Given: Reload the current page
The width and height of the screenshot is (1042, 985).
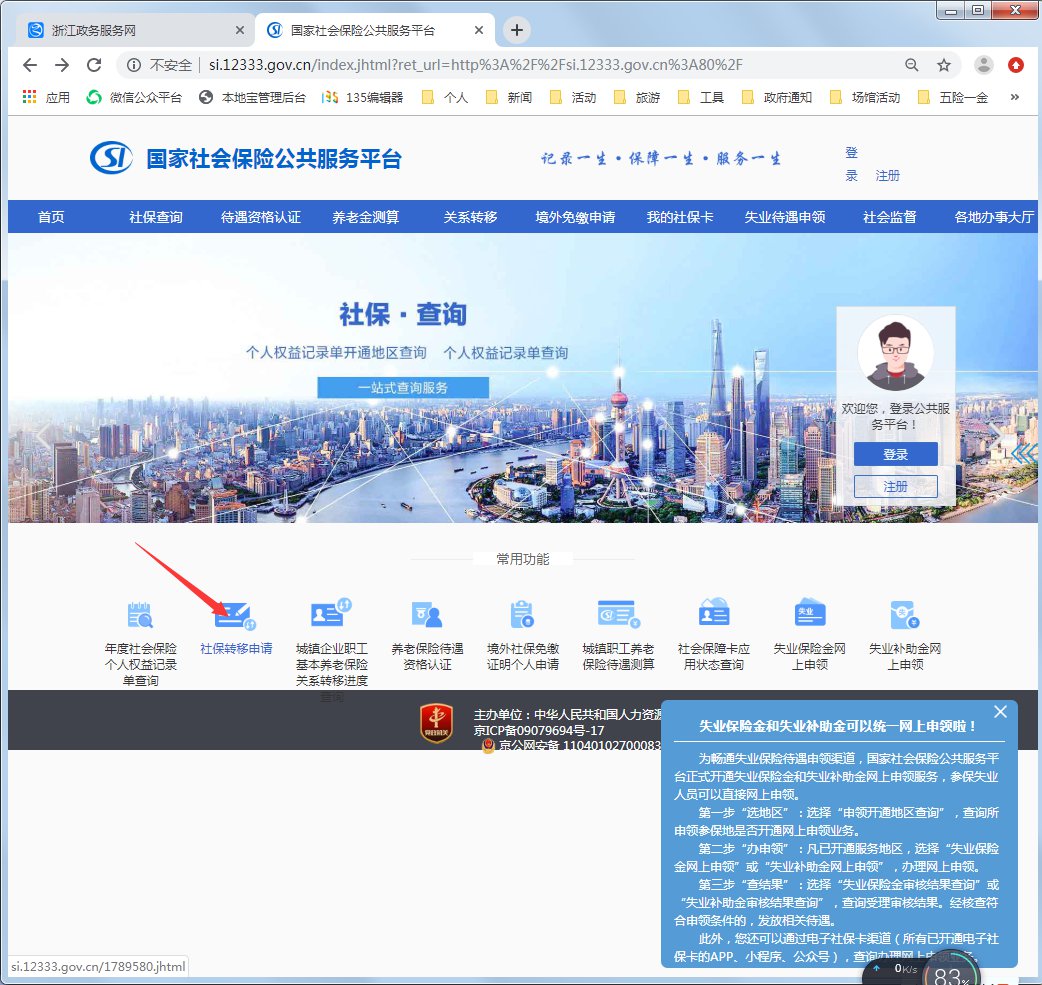Looking at the screenshot, I should pos(94,64).
